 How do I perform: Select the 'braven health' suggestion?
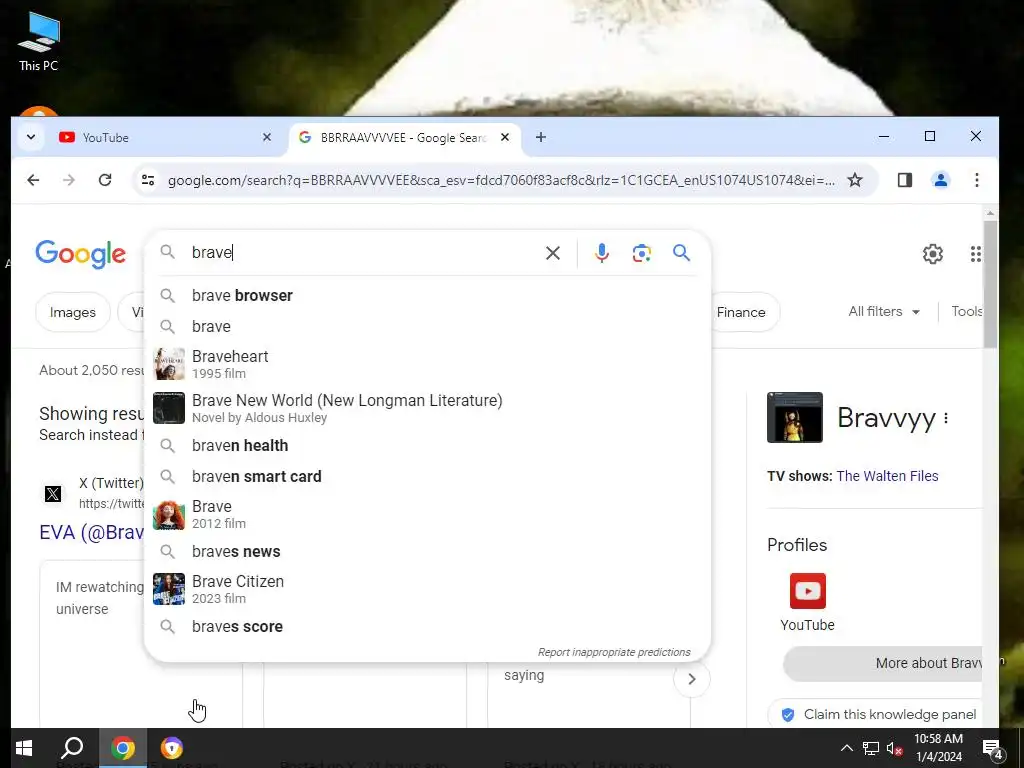[x=427, y=445]
